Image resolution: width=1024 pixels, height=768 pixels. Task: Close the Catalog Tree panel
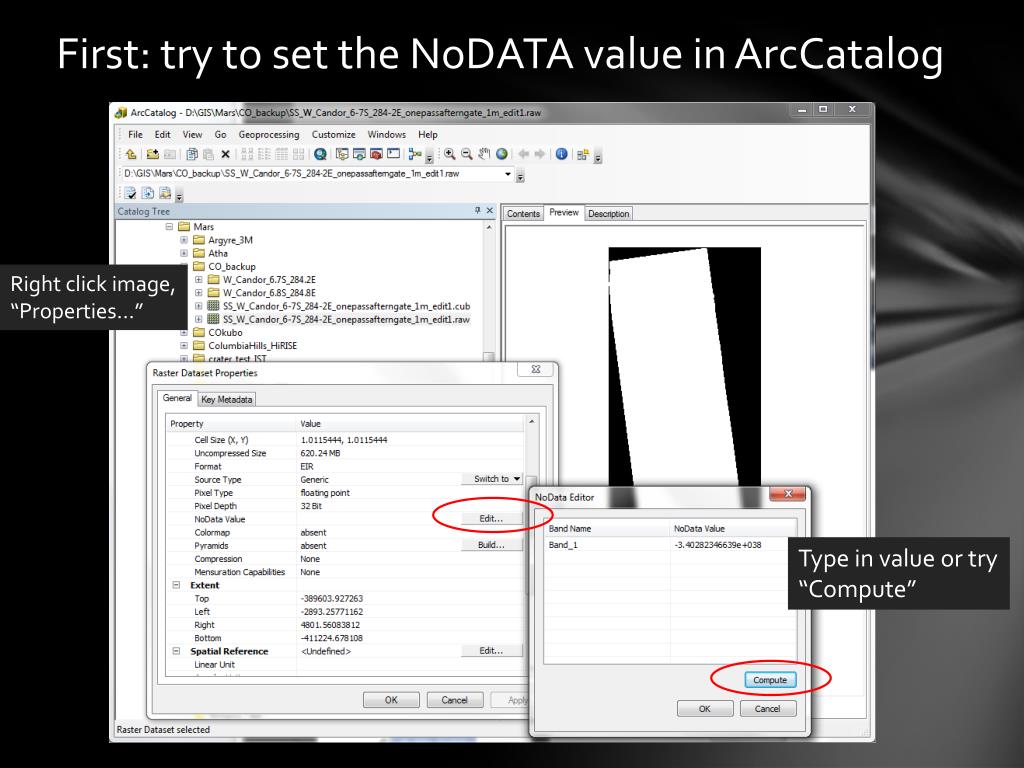(x=490, y=210)
